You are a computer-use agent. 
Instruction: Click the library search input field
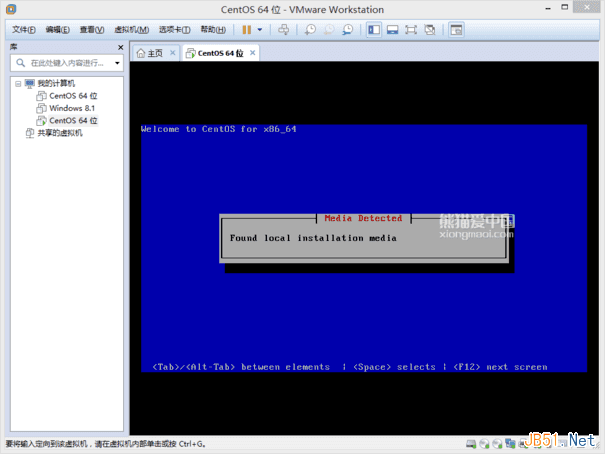(x=67, y=63)
